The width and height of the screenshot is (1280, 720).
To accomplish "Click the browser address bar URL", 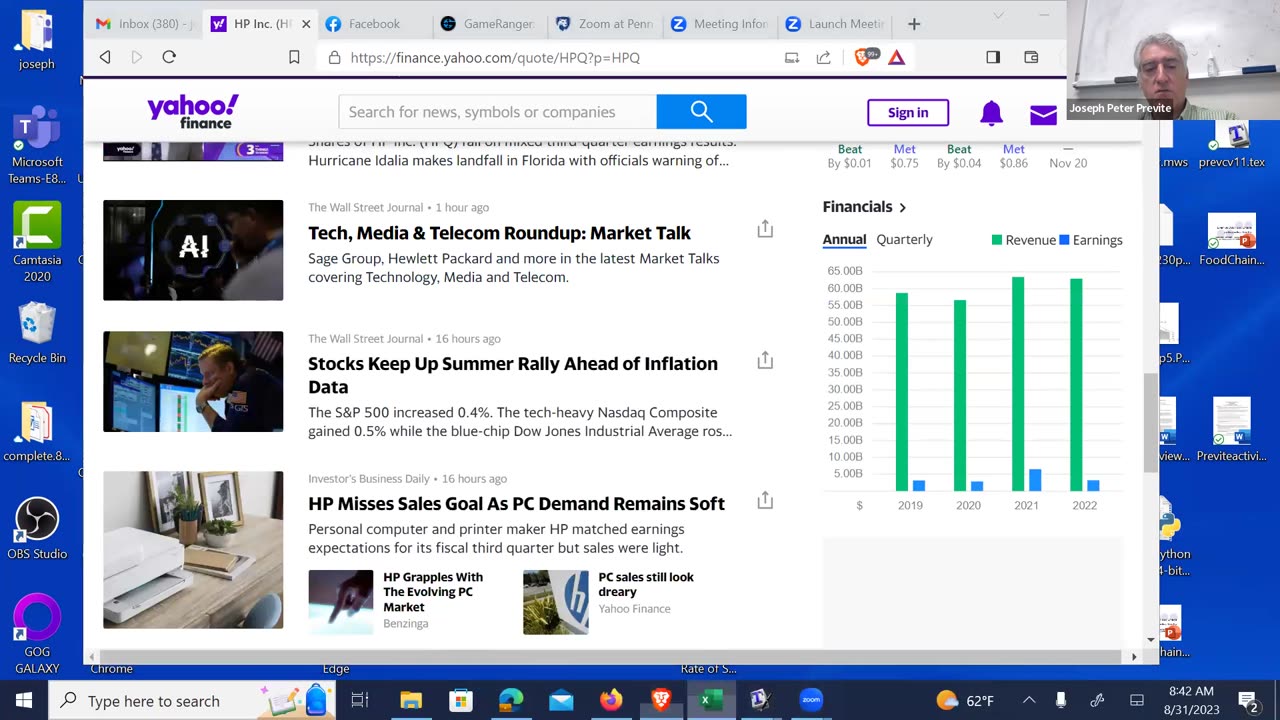I will (x=495, y=57).
